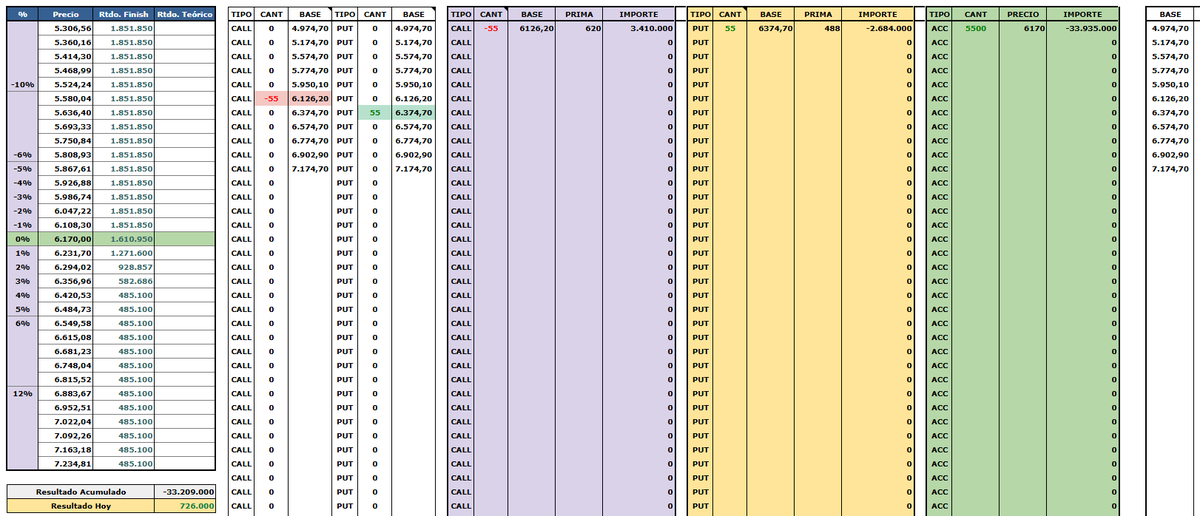This screenshot has height=516, width=1200.
Task: Select today's result value 726.000
Action: click(186, 506)
